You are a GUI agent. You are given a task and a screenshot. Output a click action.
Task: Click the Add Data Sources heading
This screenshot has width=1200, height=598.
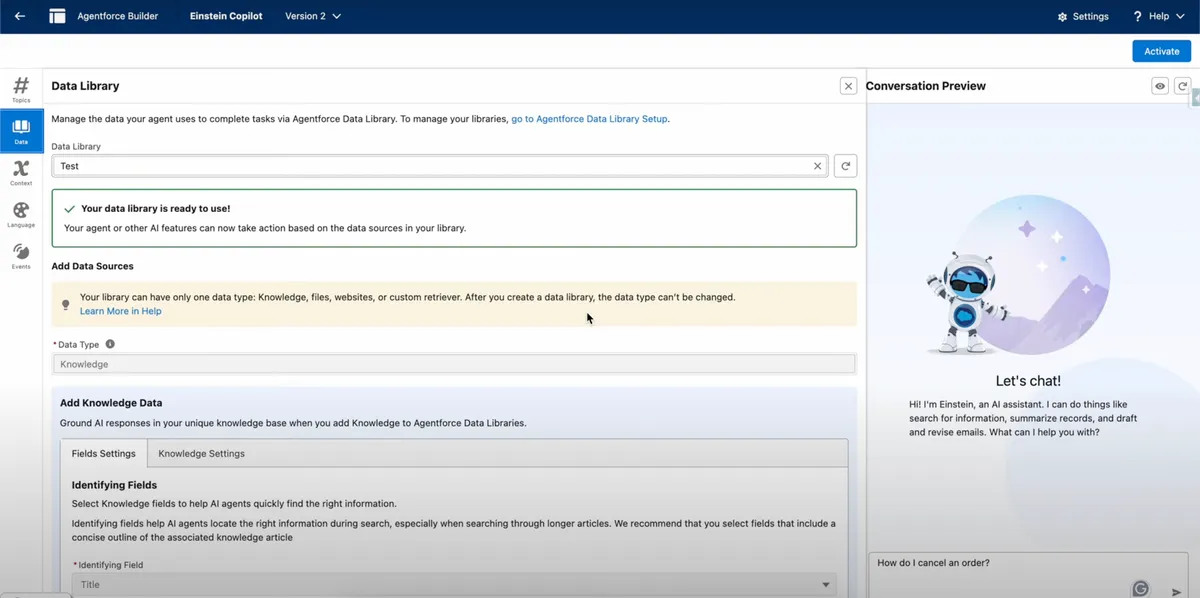pos(92,266)
